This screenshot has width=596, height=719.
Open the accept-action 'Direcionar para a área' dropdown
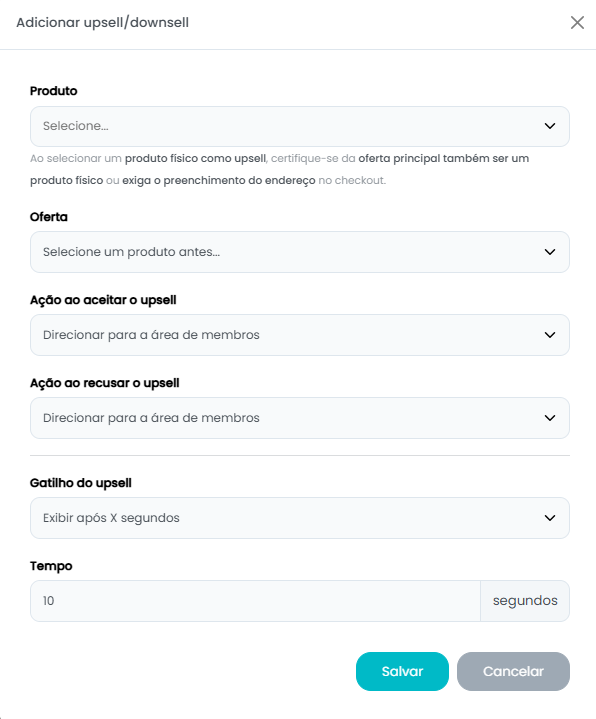[x=300, y=335]
